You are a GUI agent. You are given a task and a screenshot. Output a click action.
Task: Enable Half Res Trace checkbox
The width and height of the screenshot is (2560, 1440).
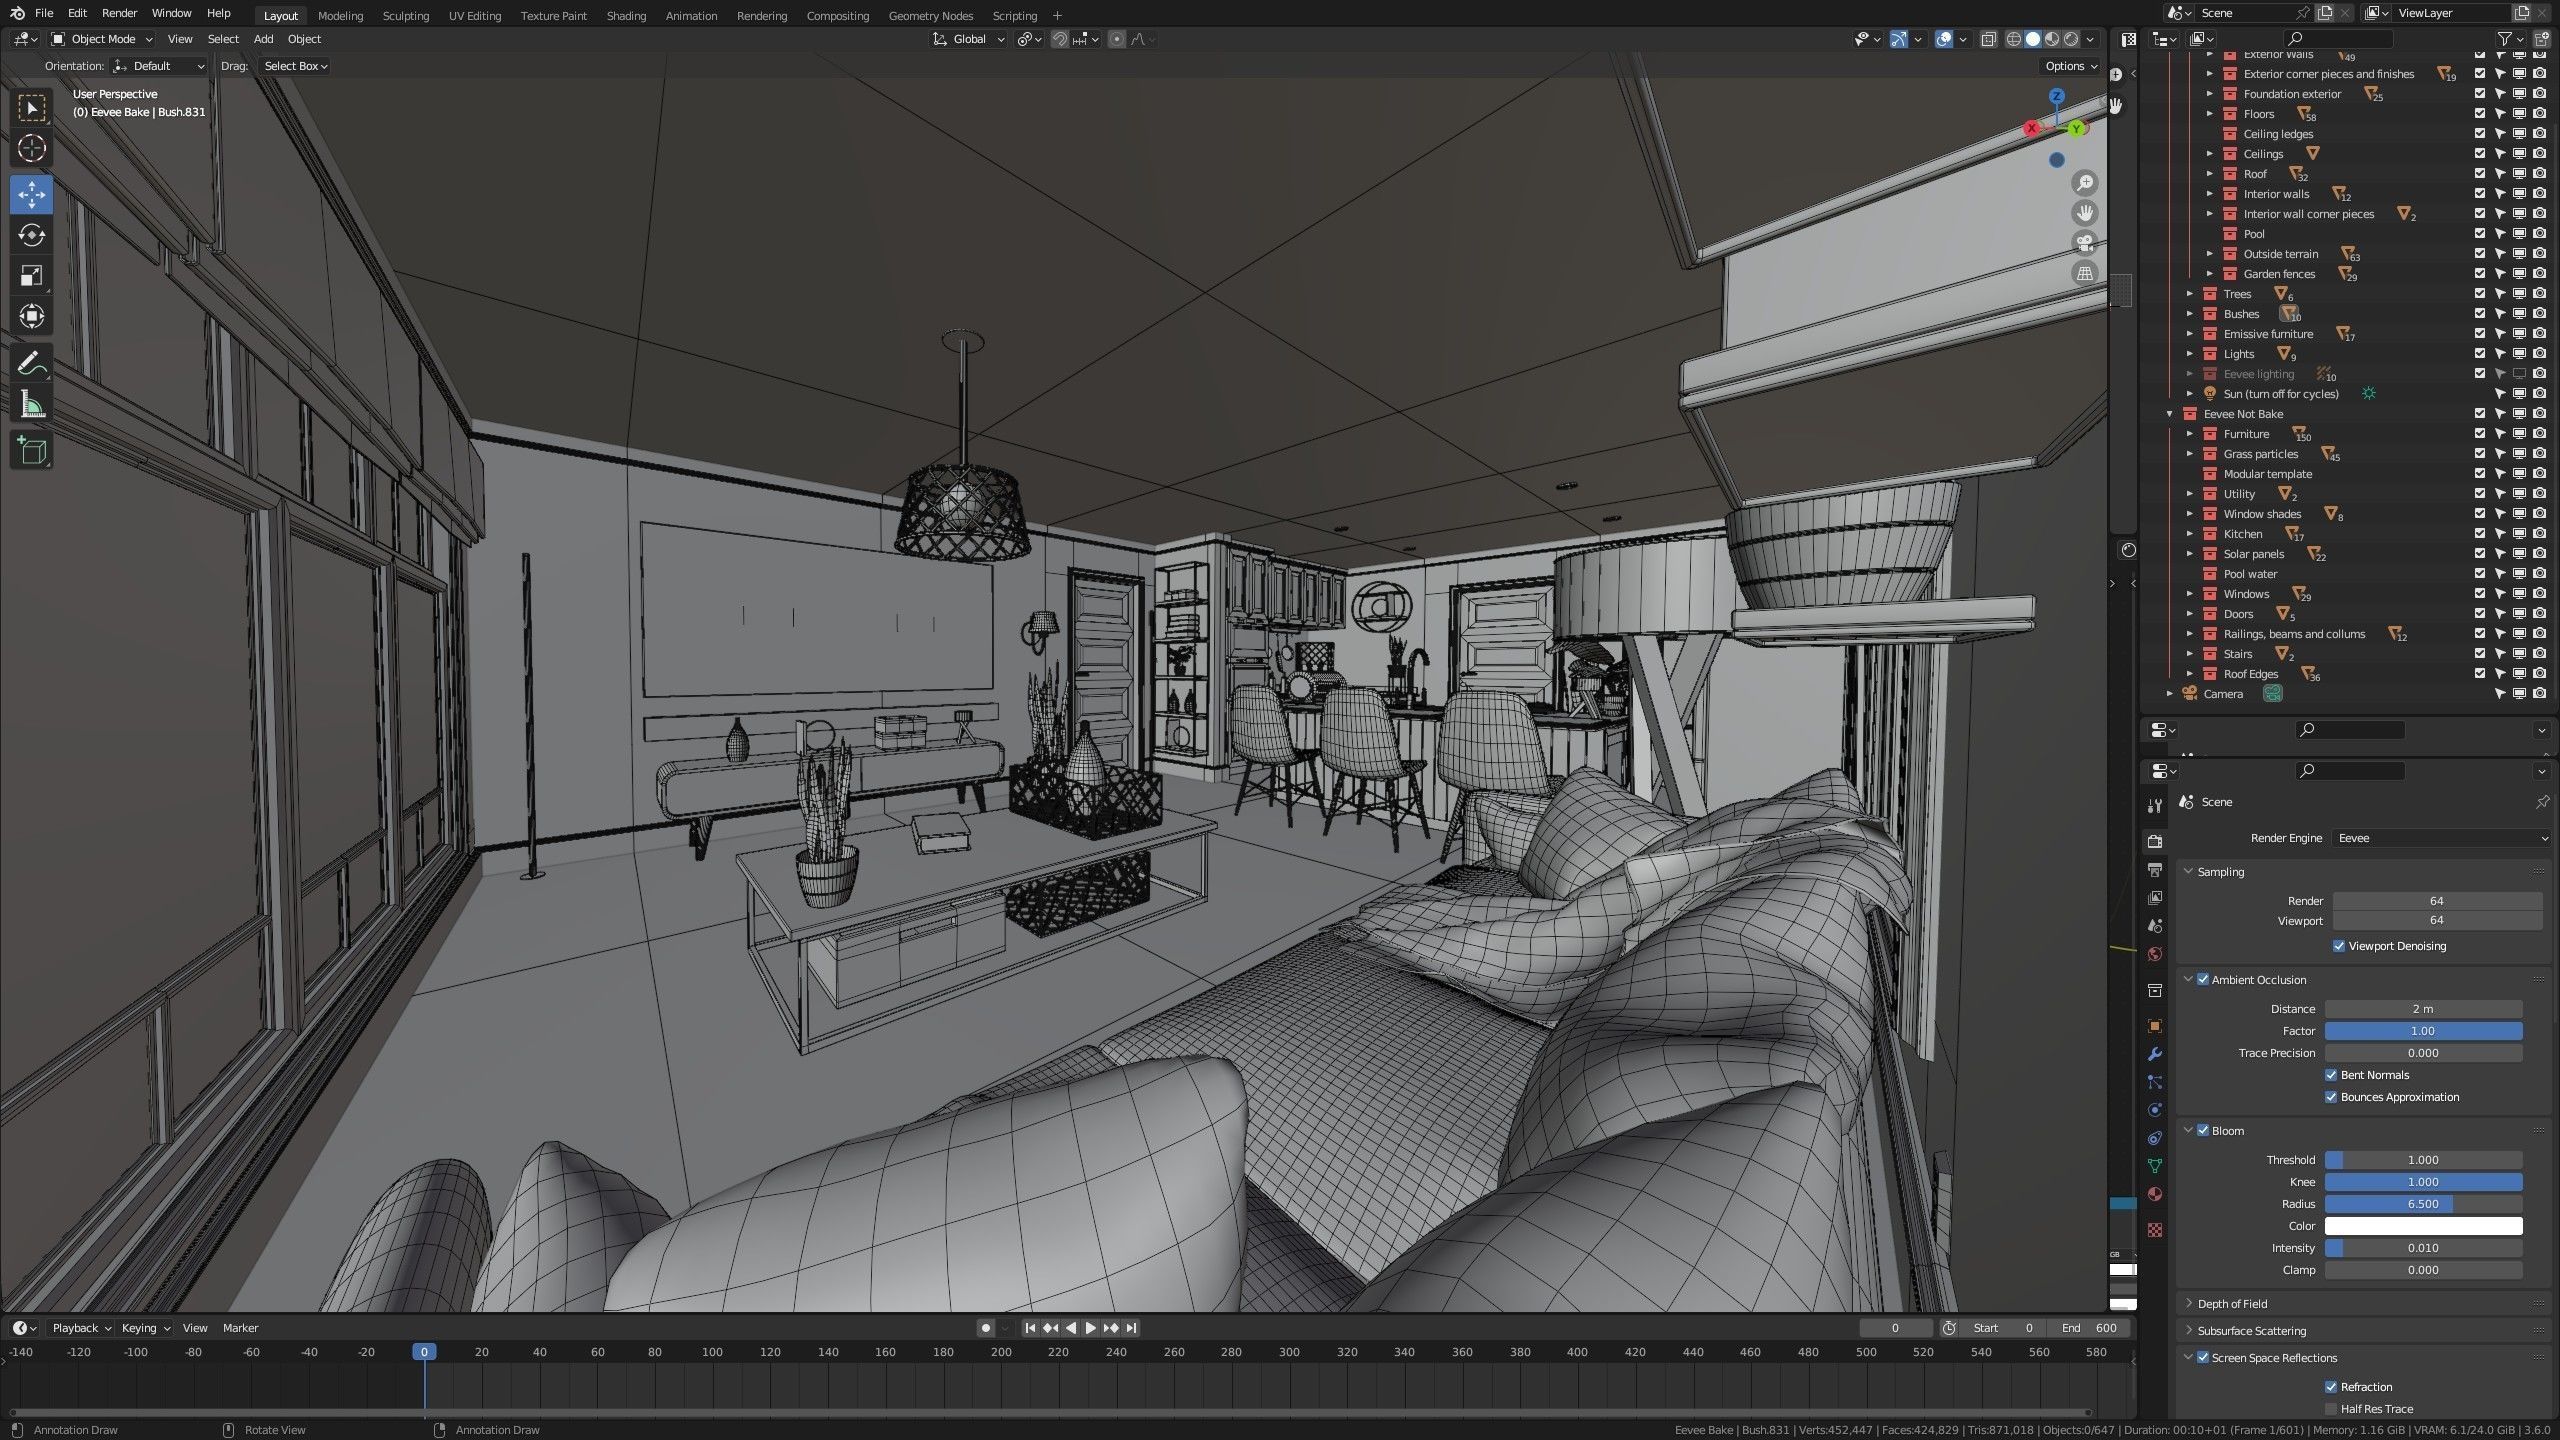(2331, 1409)
